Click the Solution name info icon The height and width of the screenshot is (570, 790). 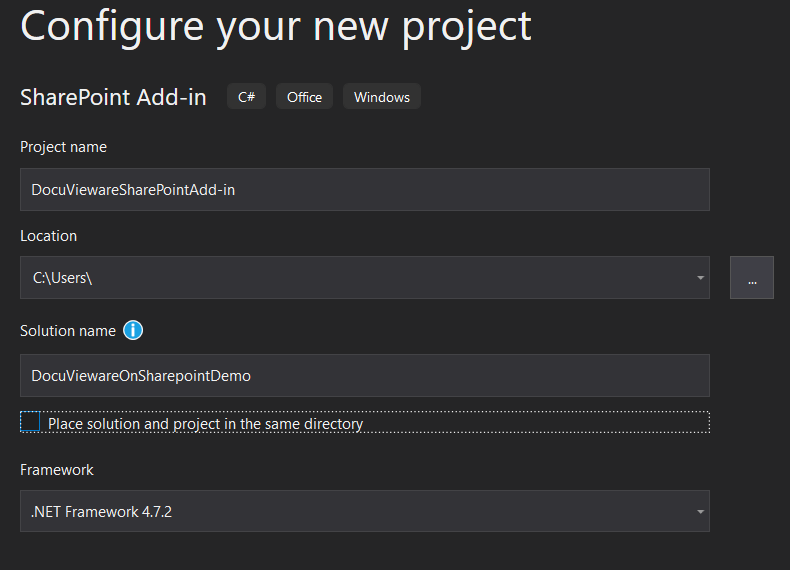tap(133, 331)
